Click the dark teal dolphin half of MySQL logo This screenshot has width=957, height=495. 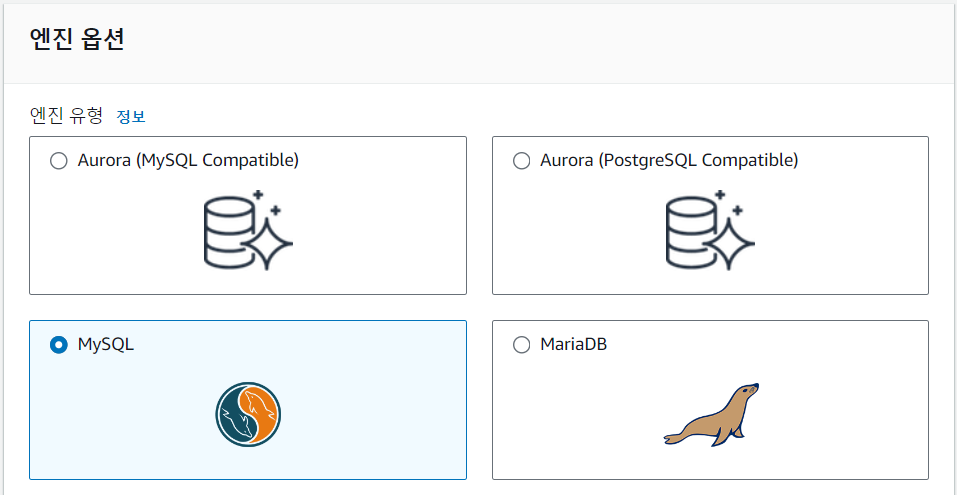(x=235, y=416)
